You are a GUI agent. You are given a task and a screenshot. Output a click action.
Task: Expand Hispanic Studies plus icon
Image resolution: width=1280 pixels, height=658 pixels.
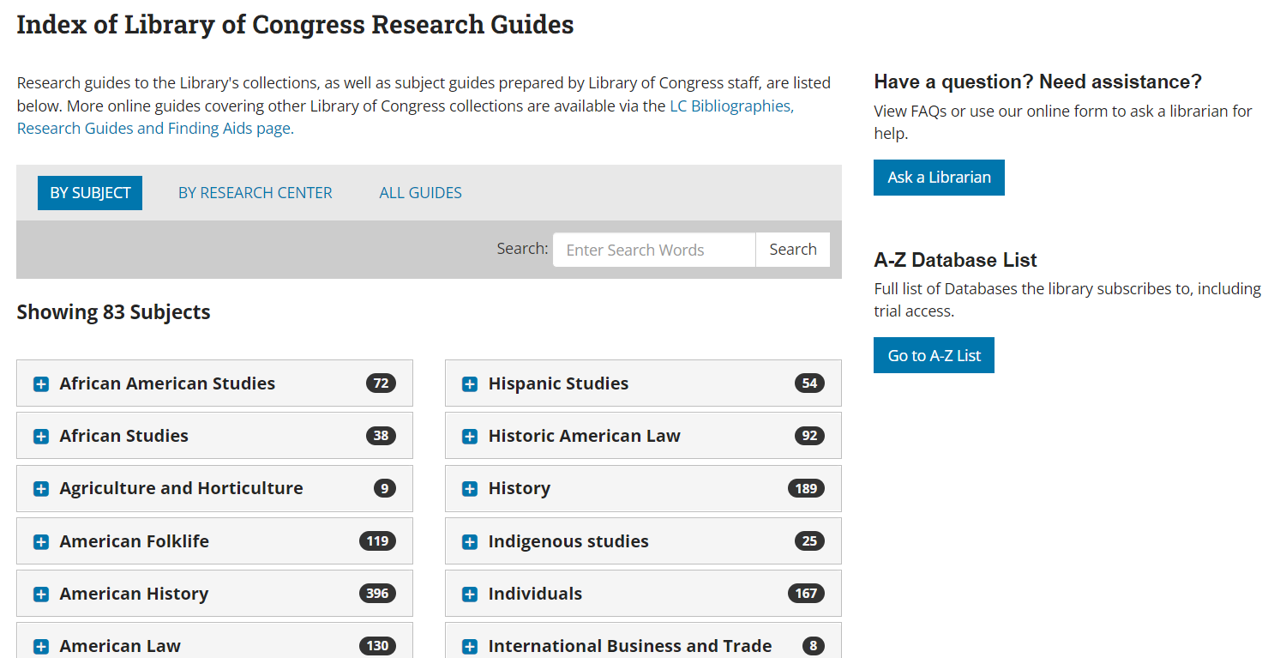[x=469, y=384]
